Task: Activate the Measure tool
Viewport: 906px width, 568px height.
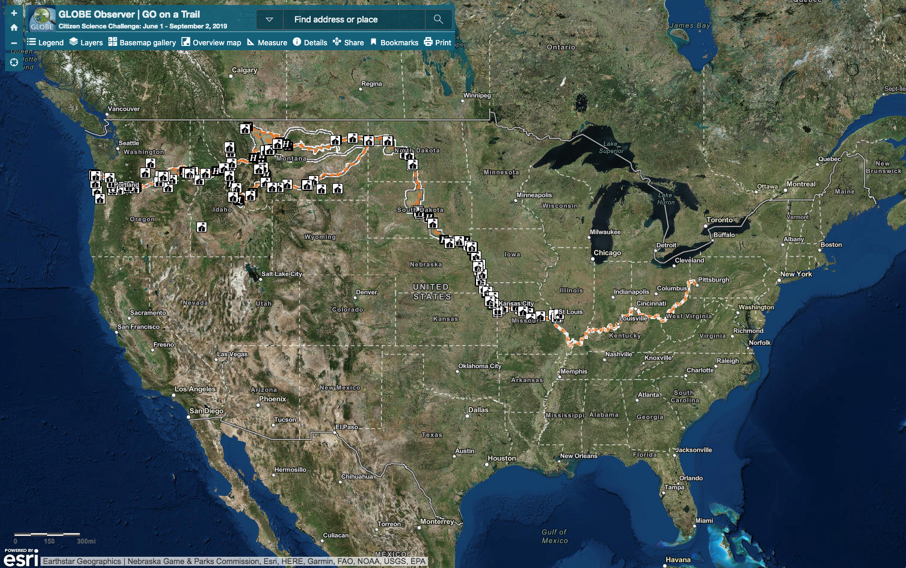Action: (267, 42)
